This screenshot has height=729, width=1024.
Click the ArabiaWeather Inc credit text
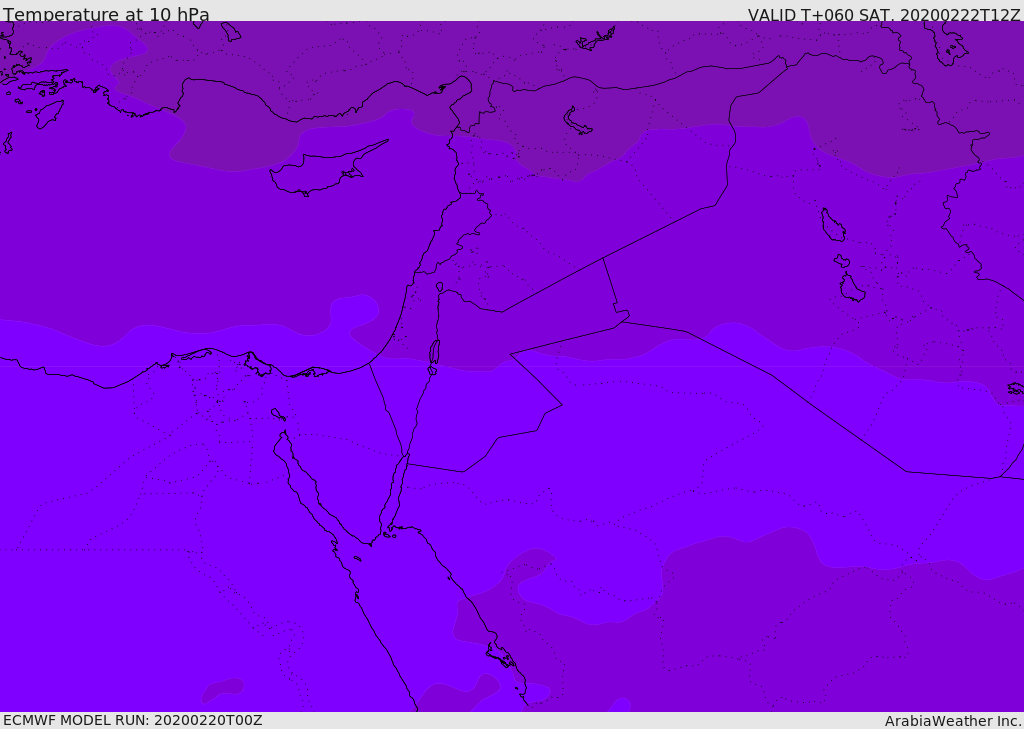point(953,721)
